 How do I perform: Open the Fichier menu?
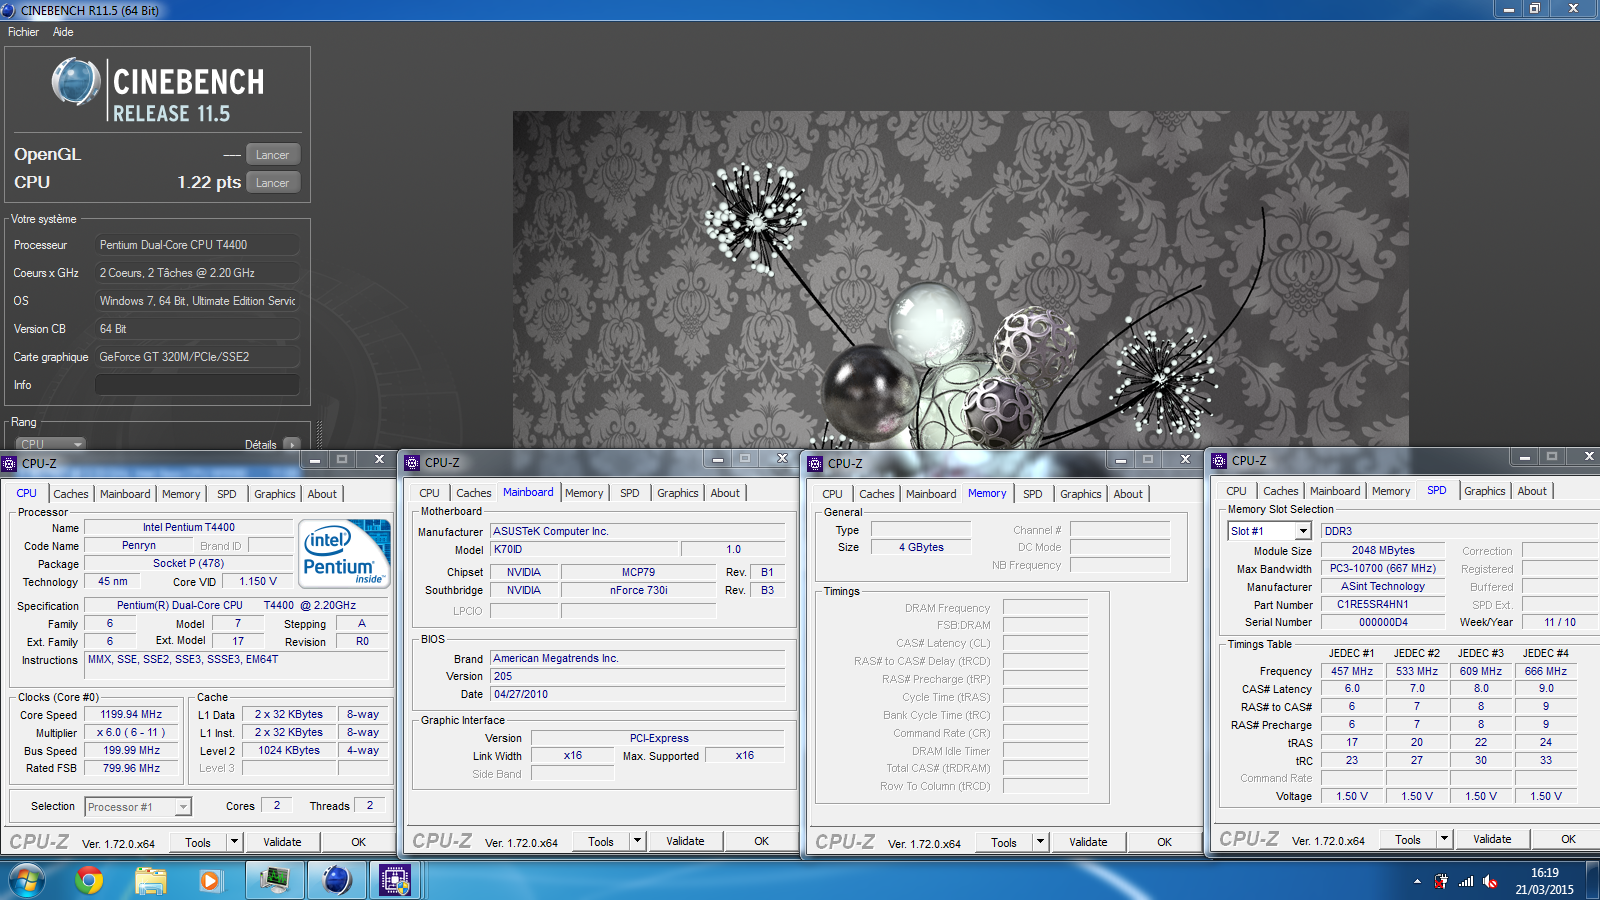point(23,32)
